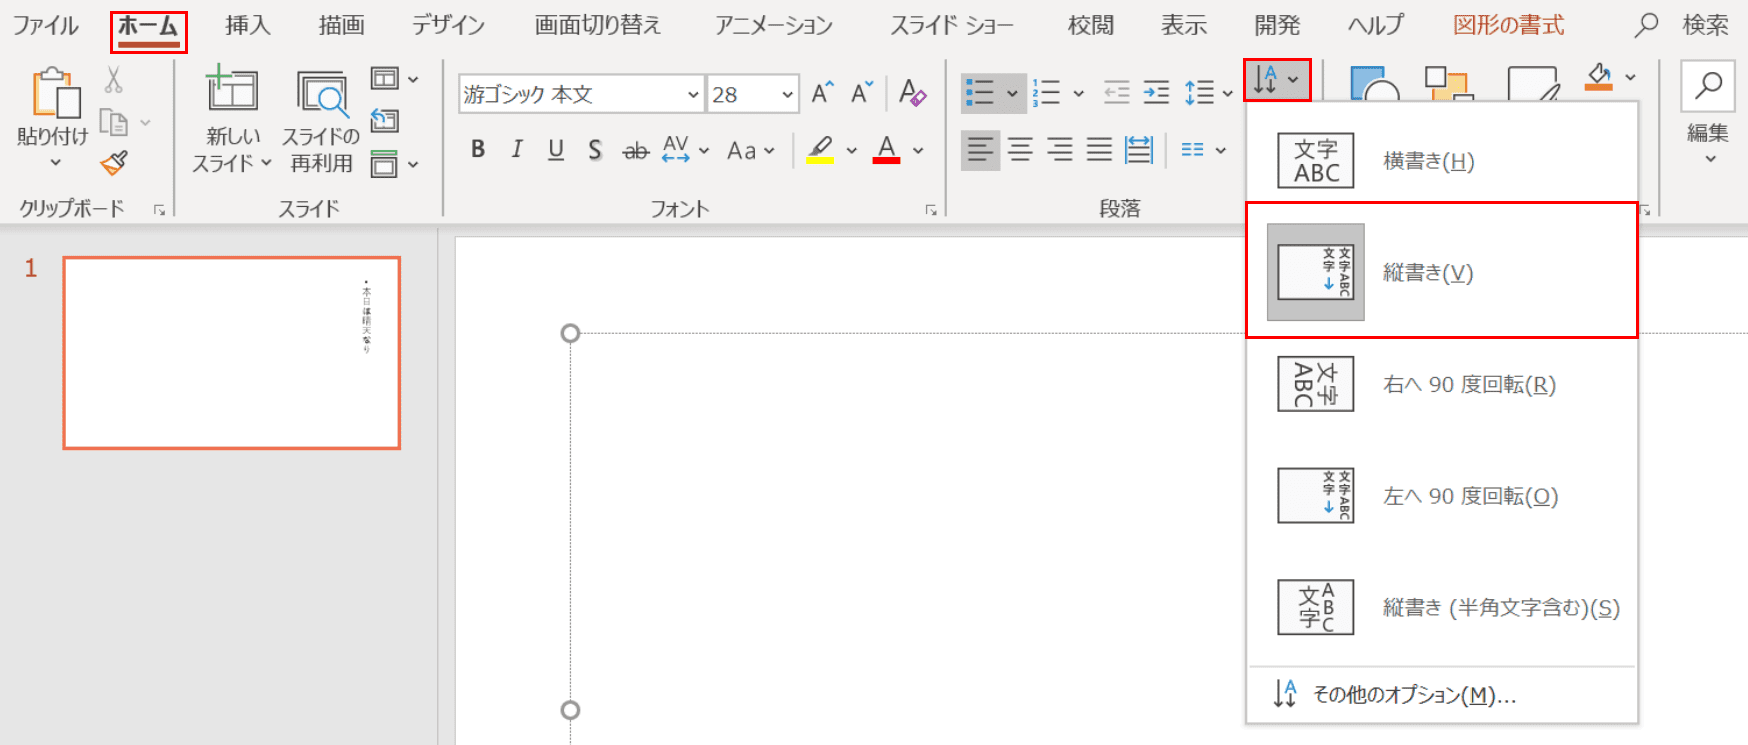Click the New Slide (新しいスライド) icon

click(x=231, y=90)
